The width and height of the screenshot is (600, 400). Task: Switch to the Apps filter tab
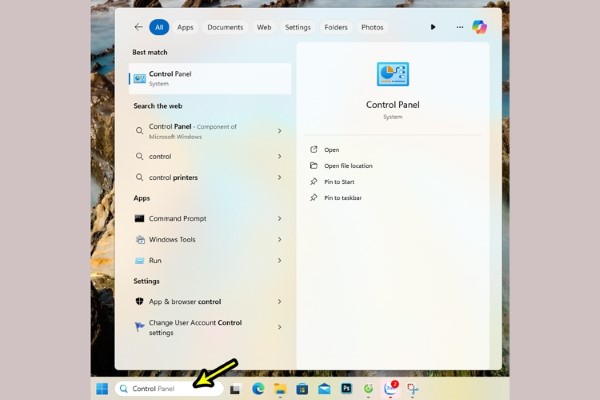185,27
